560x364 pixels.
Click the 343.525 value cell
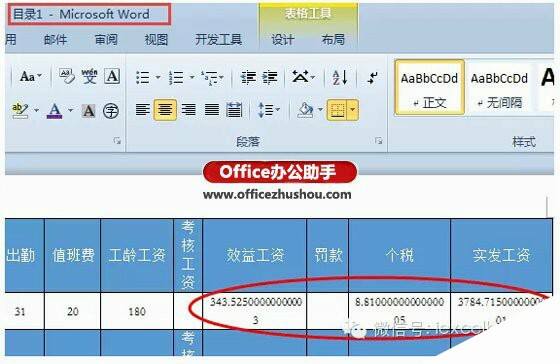(255, 311)
